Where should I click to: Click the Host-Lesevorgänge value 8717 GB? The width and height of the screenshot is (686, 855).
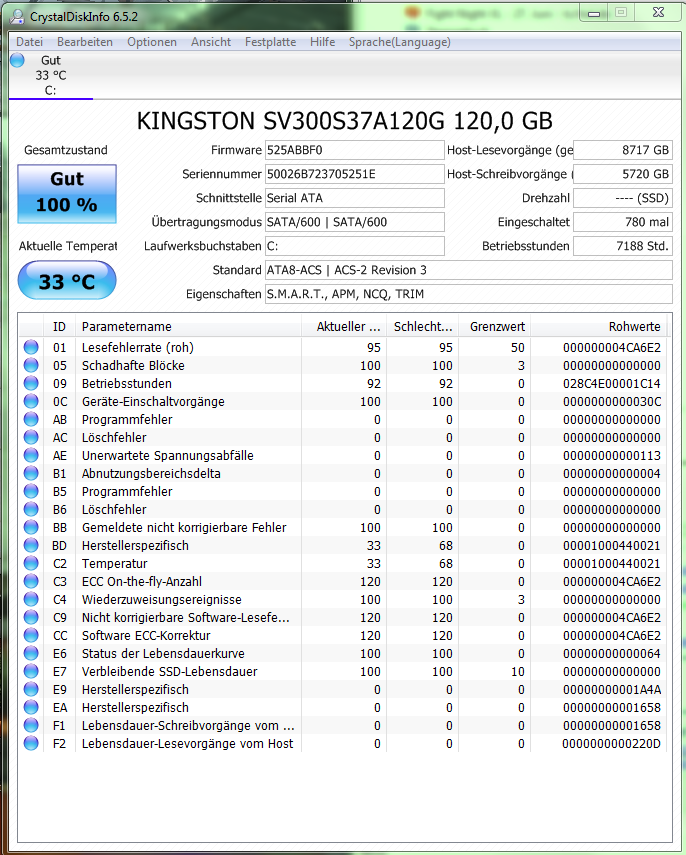623,150
